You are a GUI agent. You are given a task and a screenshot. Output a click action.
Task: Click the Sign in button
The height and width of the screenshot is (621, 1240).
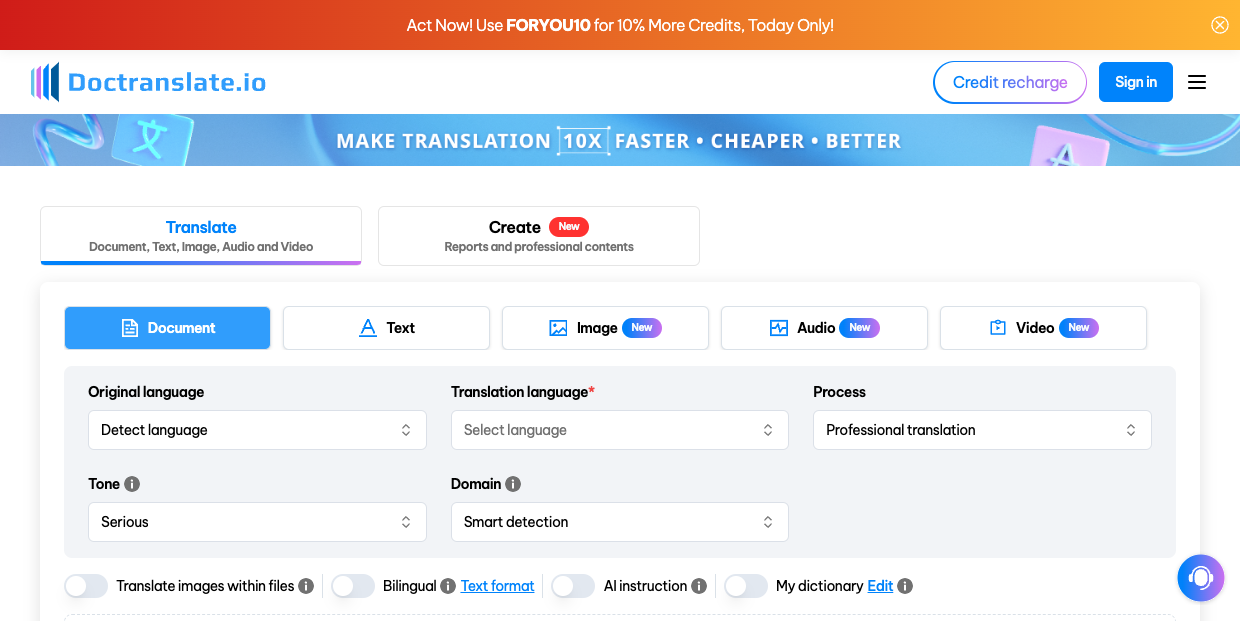[x=1135, y=81]
